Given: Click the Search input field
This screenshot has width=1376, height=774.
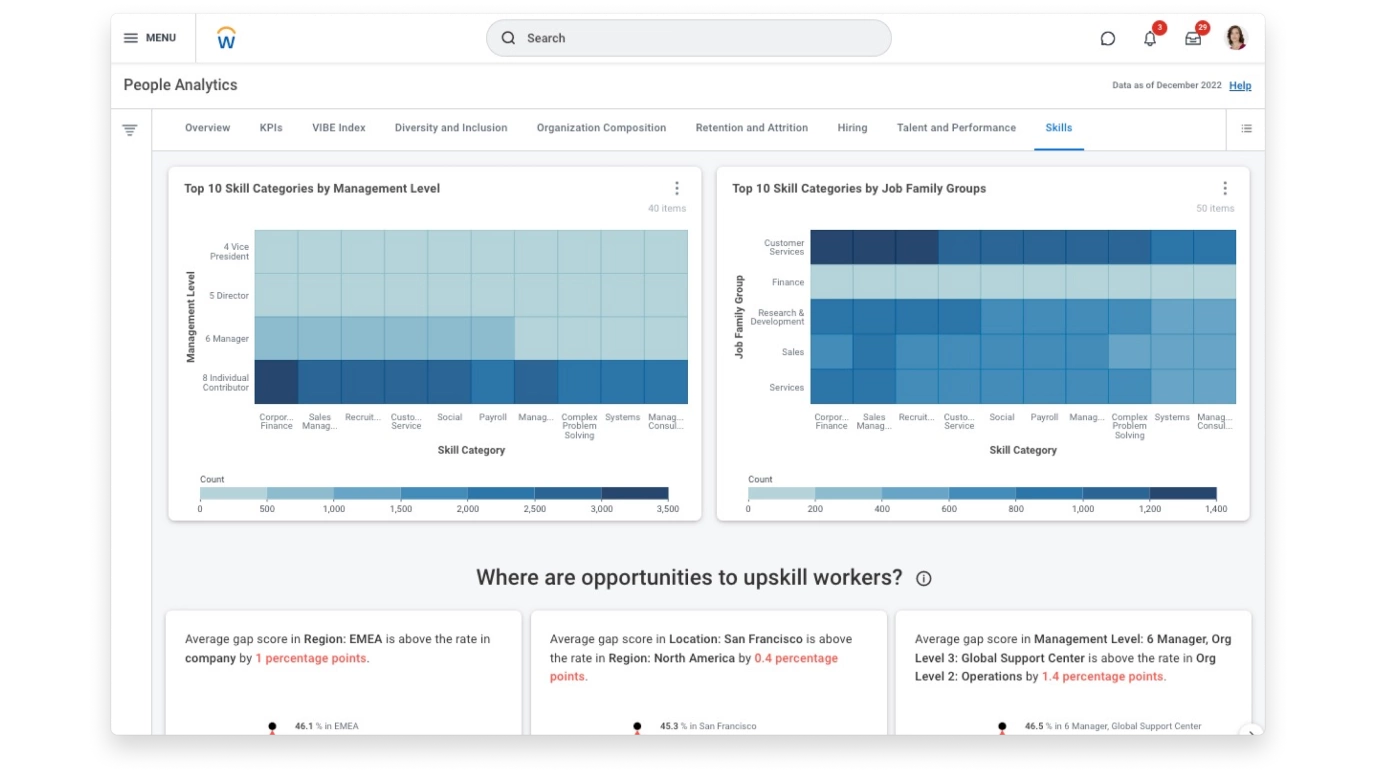Looking at the screenshot, I should pyautogui.click(x=688, y=38).
